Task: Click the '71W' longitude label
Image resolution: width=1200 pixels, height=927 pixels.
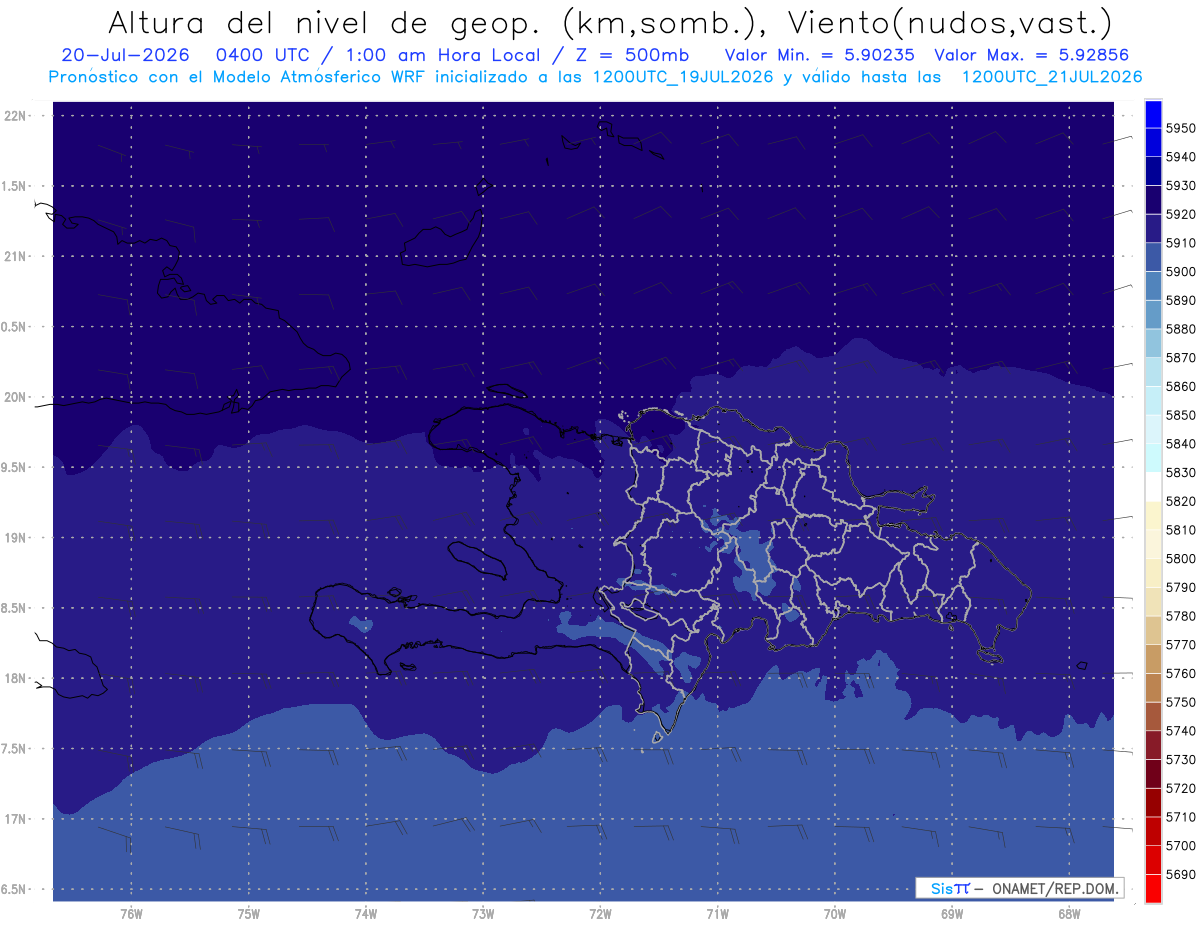Action: (717, 913)
